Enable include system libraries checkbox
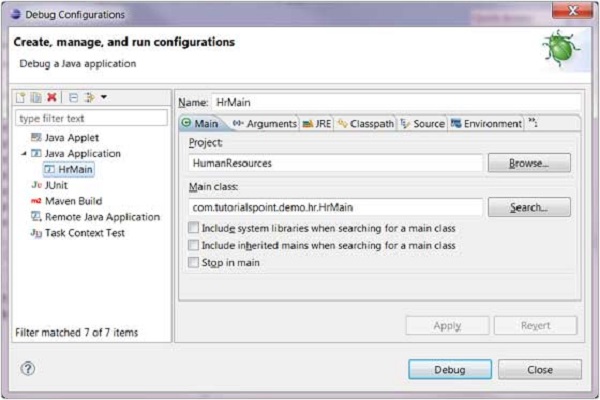600x400 pixels. click(194, 228)
